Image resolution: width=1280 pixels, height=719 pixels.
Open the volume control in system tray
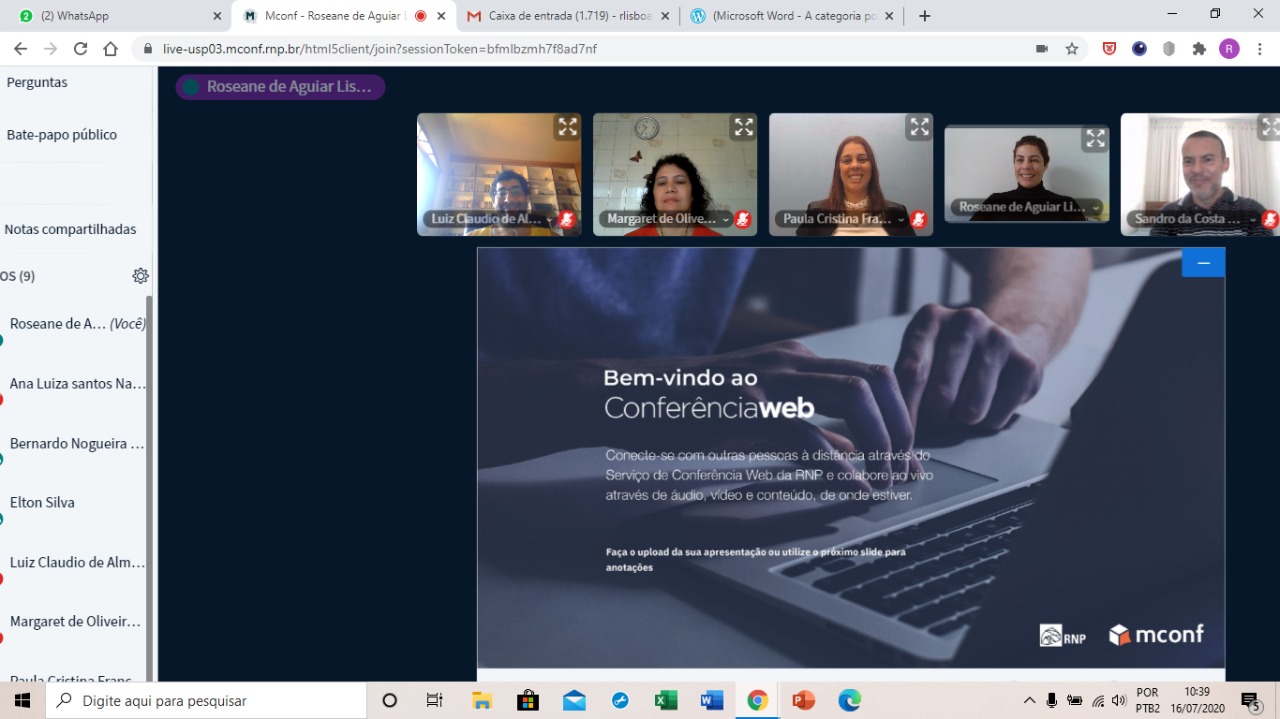pos(1119,700)
